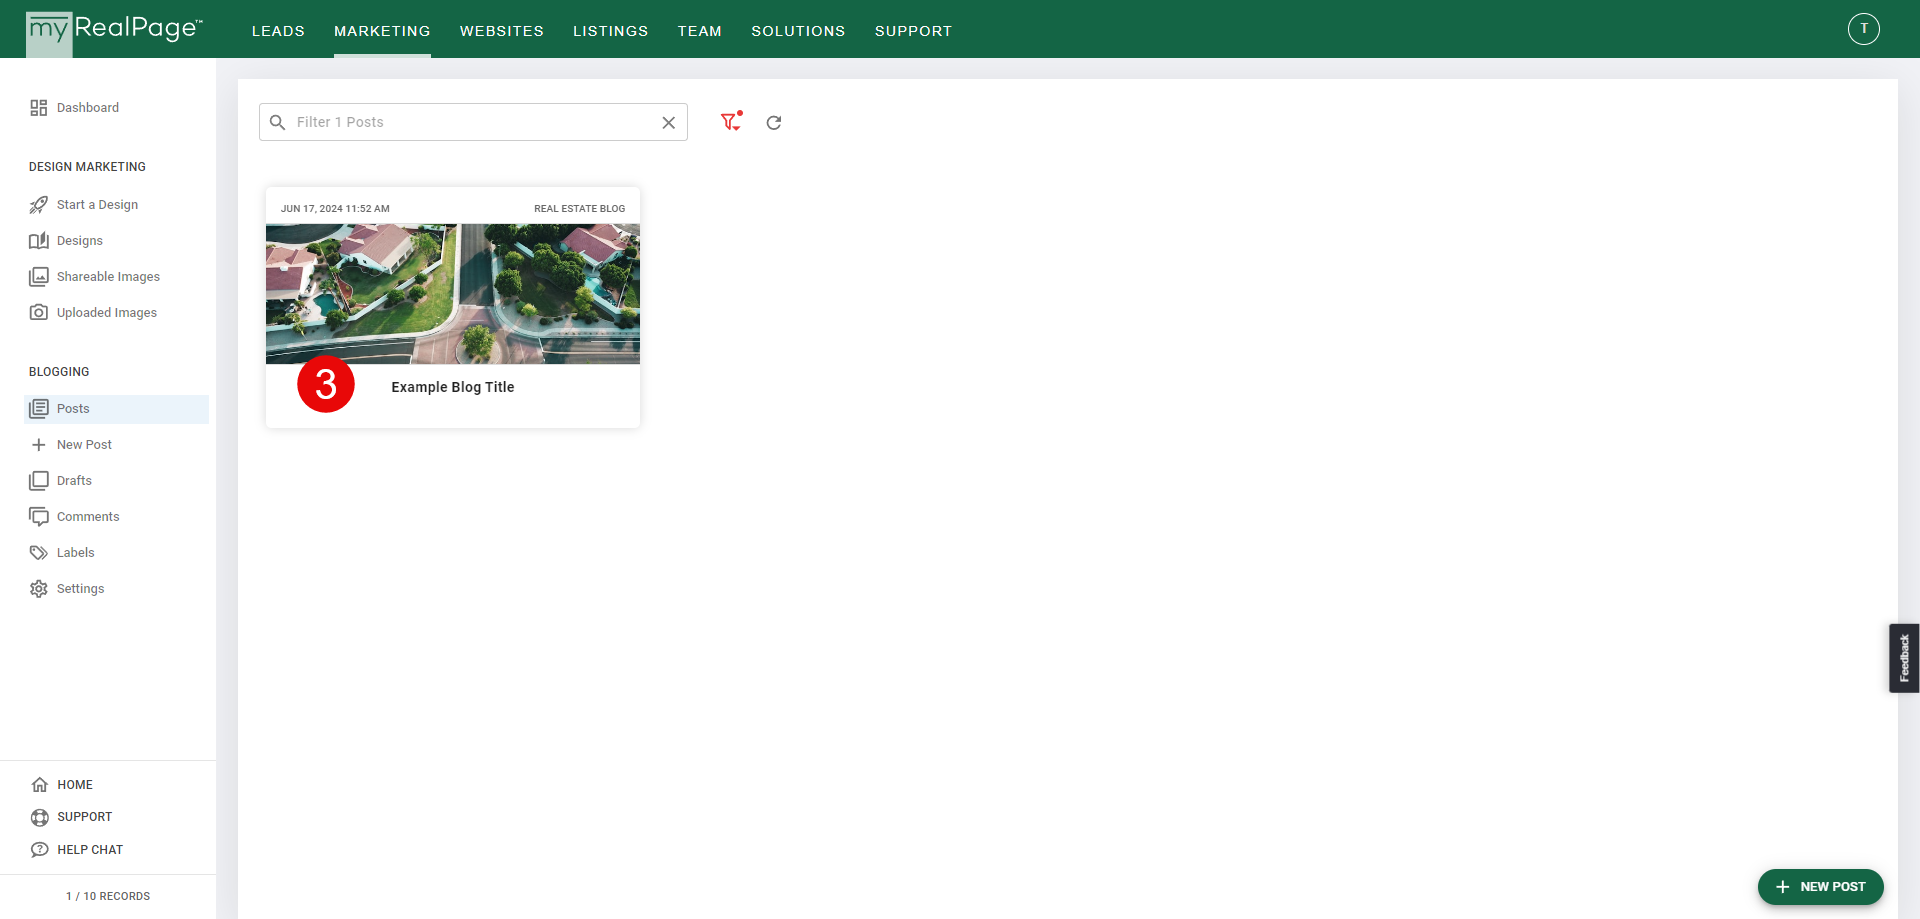Open the Comments link
Viewport: 1920px width, 919px height.
coord(88,517)
